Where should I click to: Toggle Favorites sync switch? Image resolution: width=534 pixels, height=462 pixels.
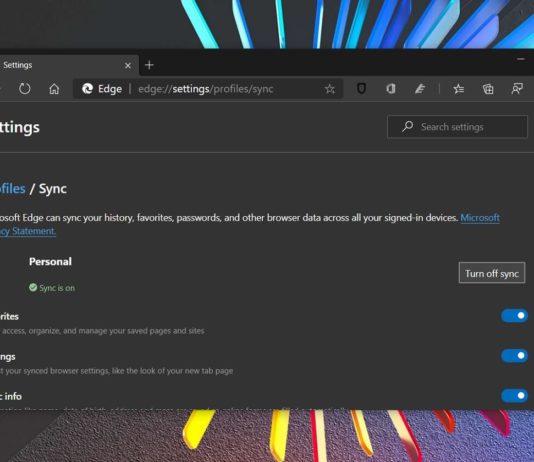pyautogui.click(x=515, y=316)
